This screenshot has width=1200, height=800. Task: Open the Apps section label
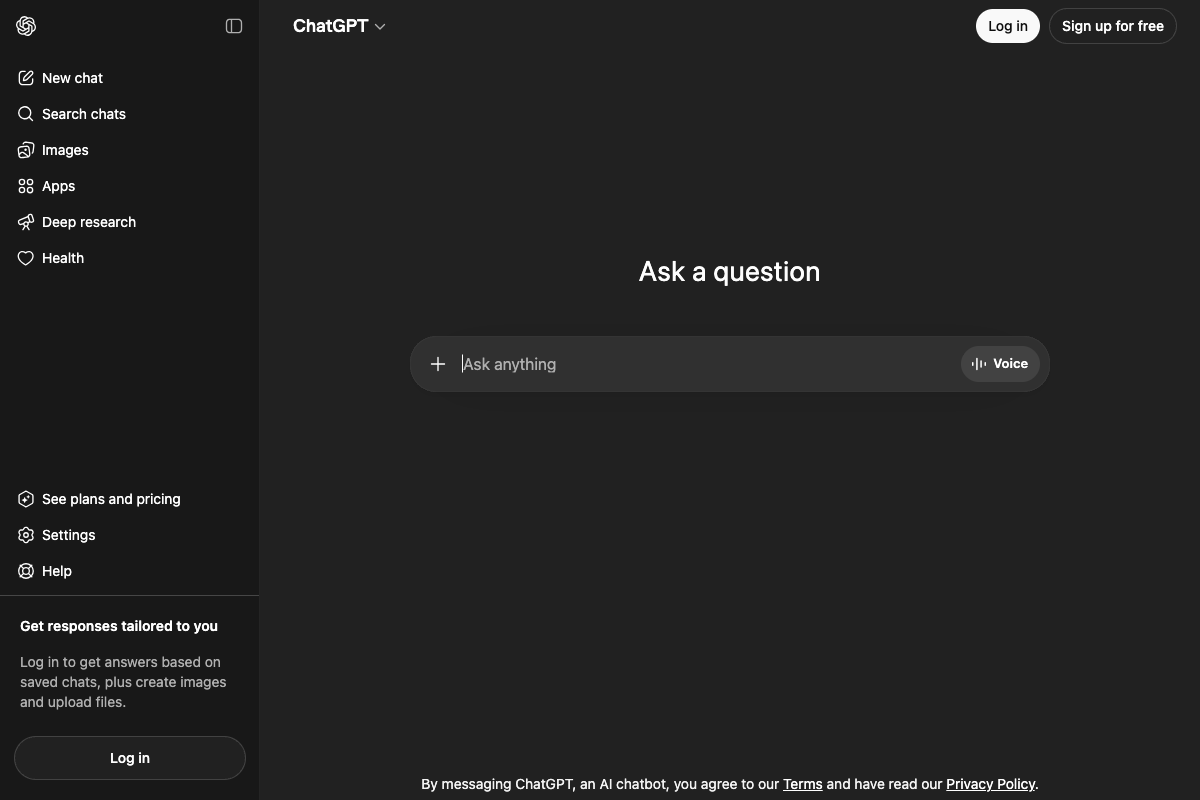59,186
